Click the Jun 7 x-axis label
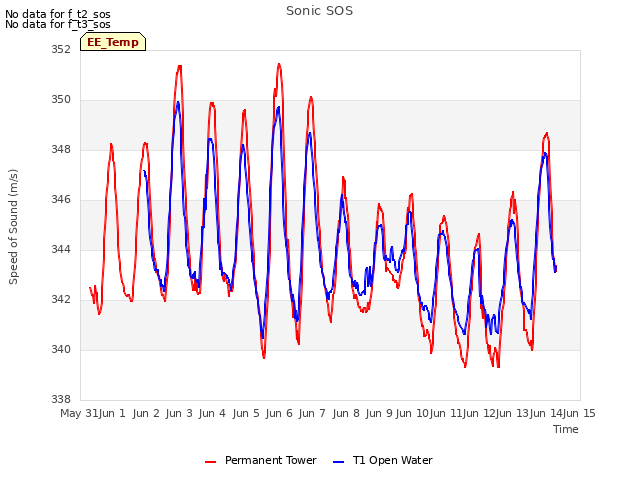Image resolution: width=640 pixels, height=480 pixels. [312, 413]
